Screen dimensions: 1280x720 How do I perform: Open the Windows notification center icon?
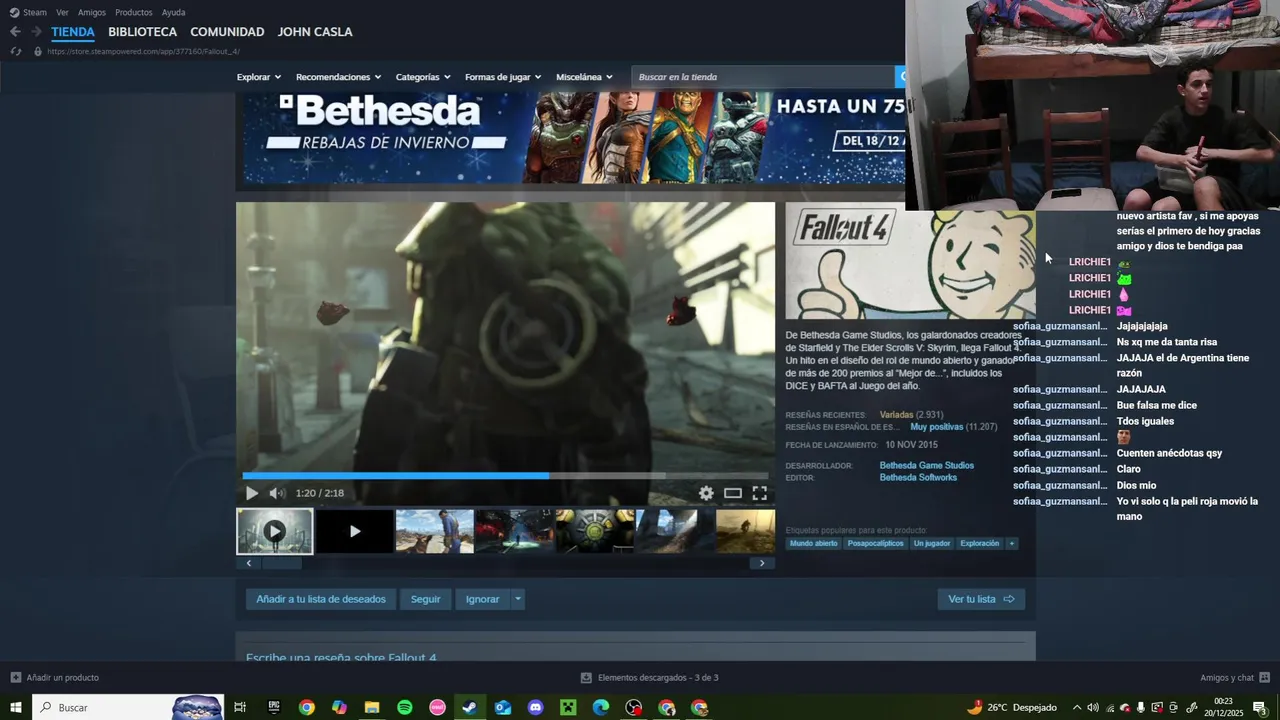pos(1260,707)
